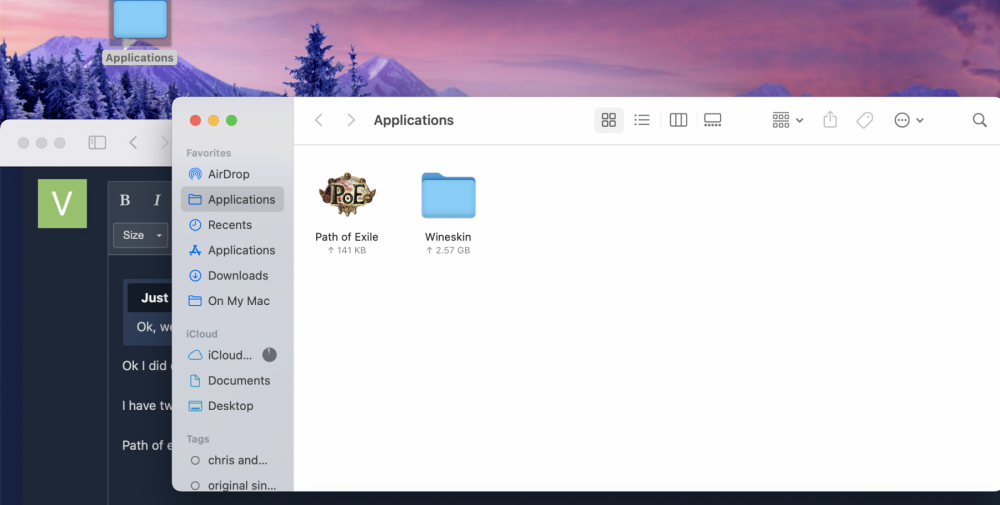1000x505 pixels.
Task: Open the Group By dropdown
Action: (787, 120)
